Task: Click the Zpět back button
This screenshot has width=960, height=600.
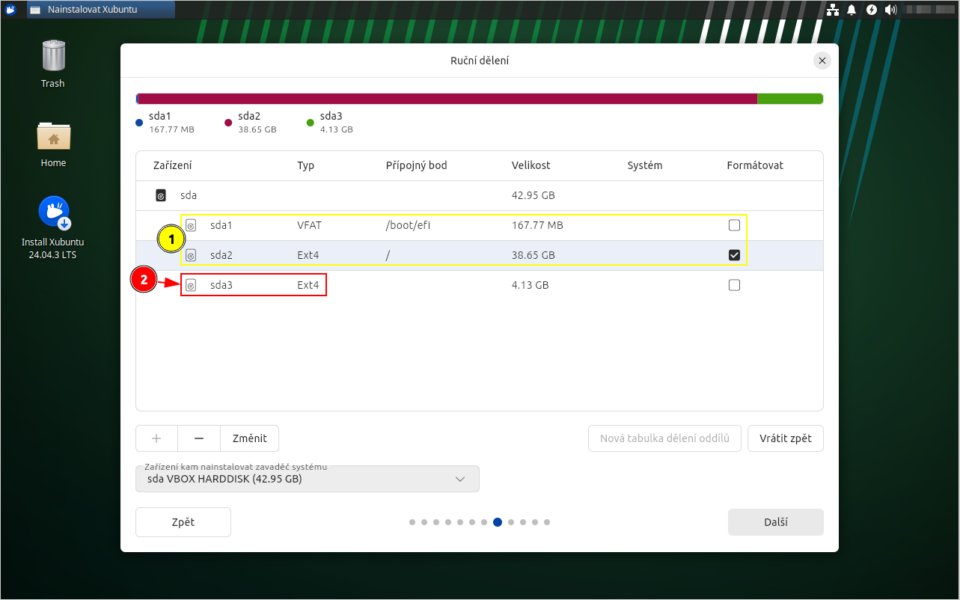Action: (183, 522)
